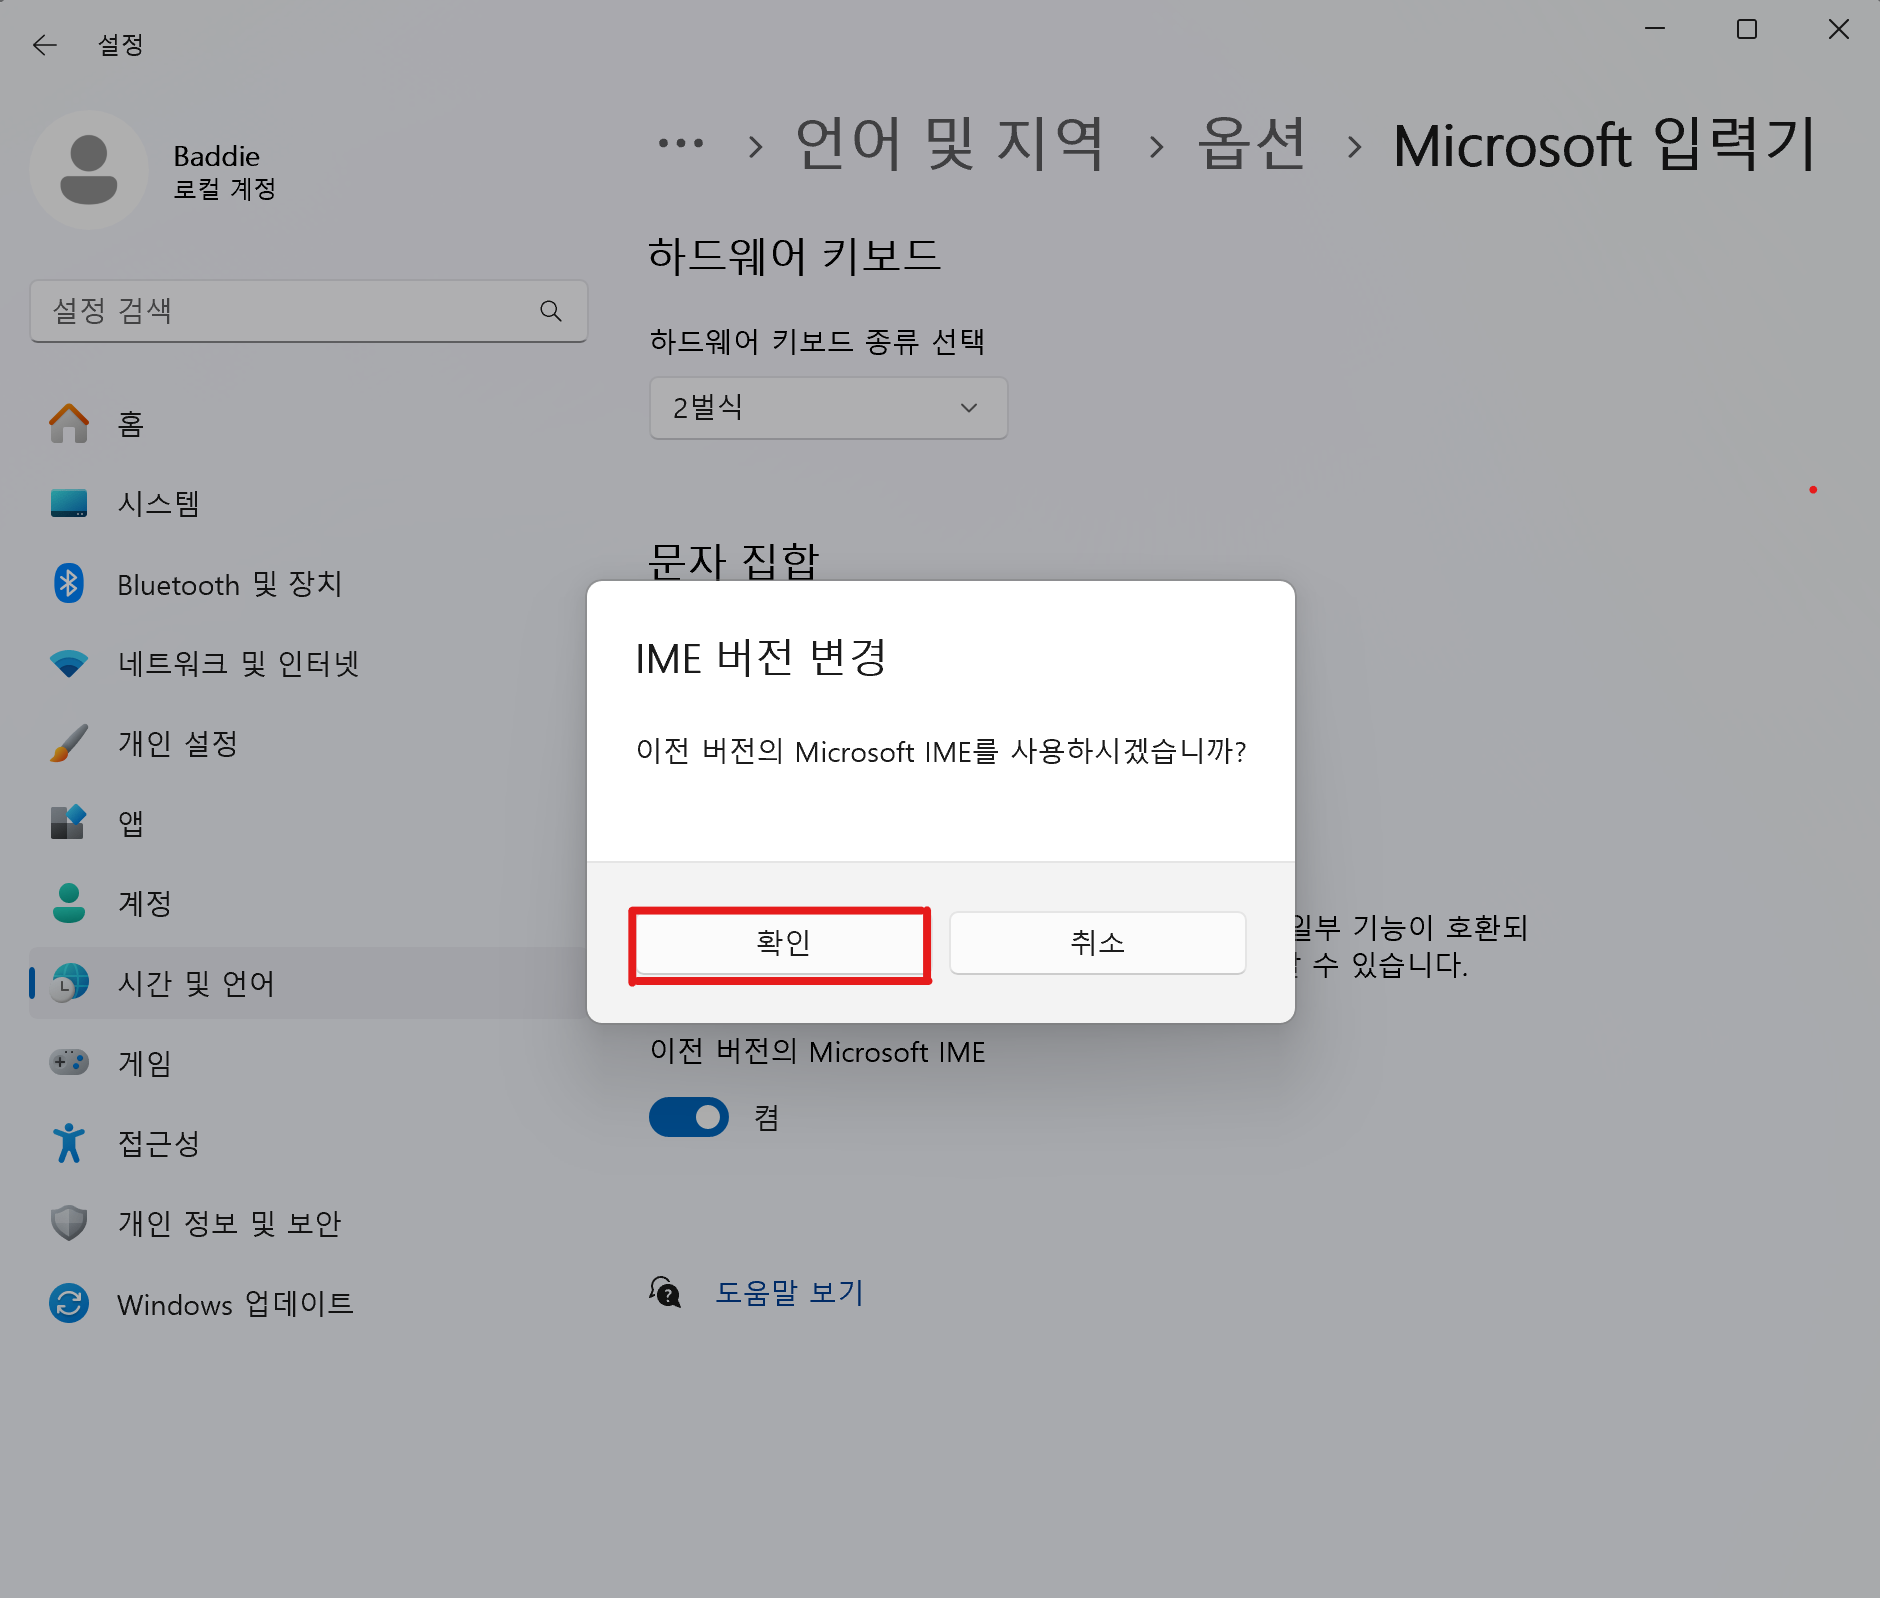
Task: Open the 홈 home icon
Action: (x=69, y=423)
